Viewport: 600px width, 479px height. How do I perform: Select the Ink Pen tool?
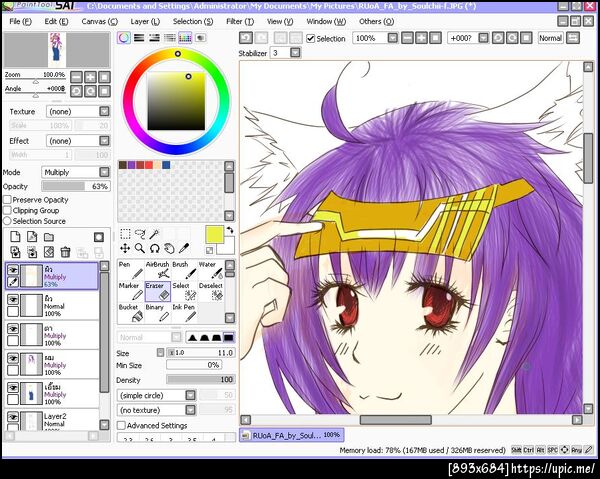tap(184, 313)
